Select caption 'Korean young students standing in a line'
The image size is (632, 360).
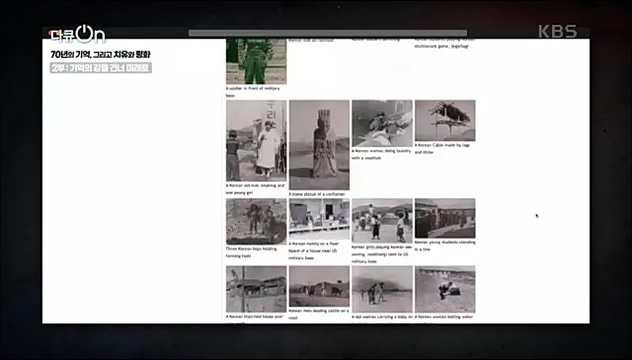click(x=445, y=246)
